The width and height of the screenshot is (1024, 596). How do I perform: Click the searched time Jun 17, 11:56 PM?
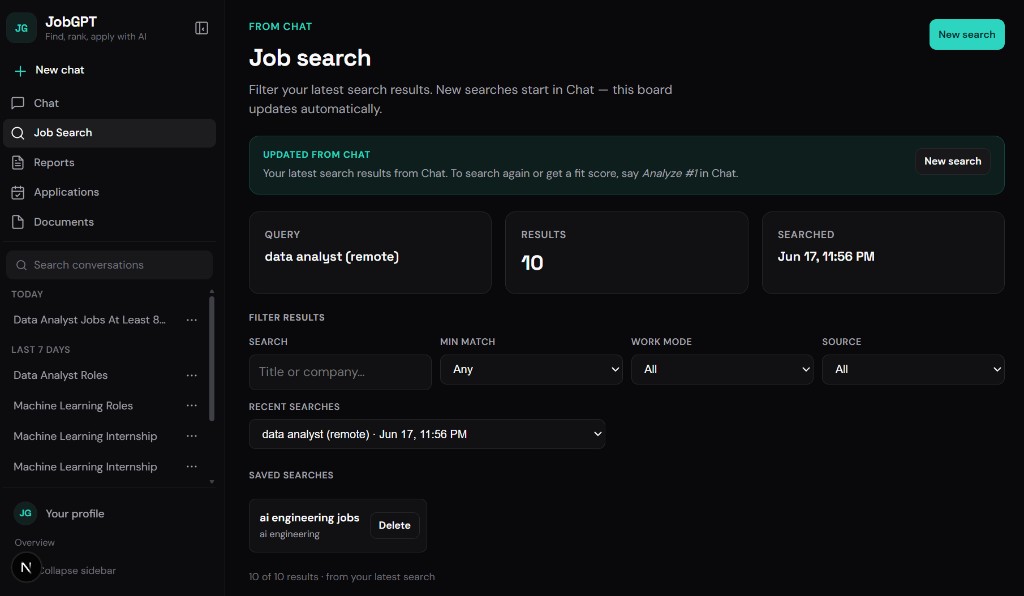point(825,257)
